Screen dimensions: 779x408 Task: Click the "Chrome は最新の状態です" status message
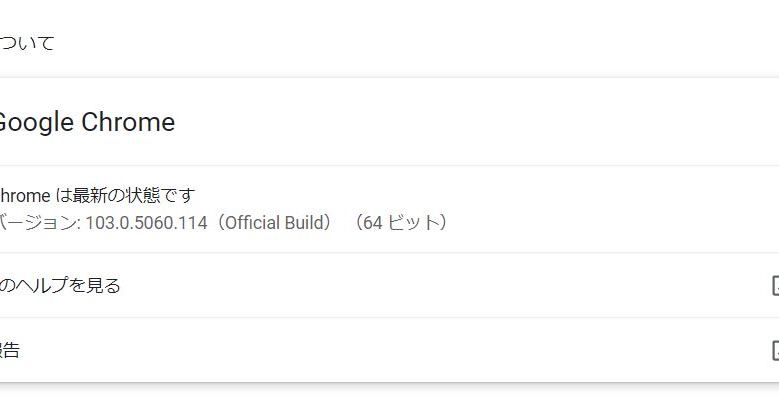[x=97, y=195]
